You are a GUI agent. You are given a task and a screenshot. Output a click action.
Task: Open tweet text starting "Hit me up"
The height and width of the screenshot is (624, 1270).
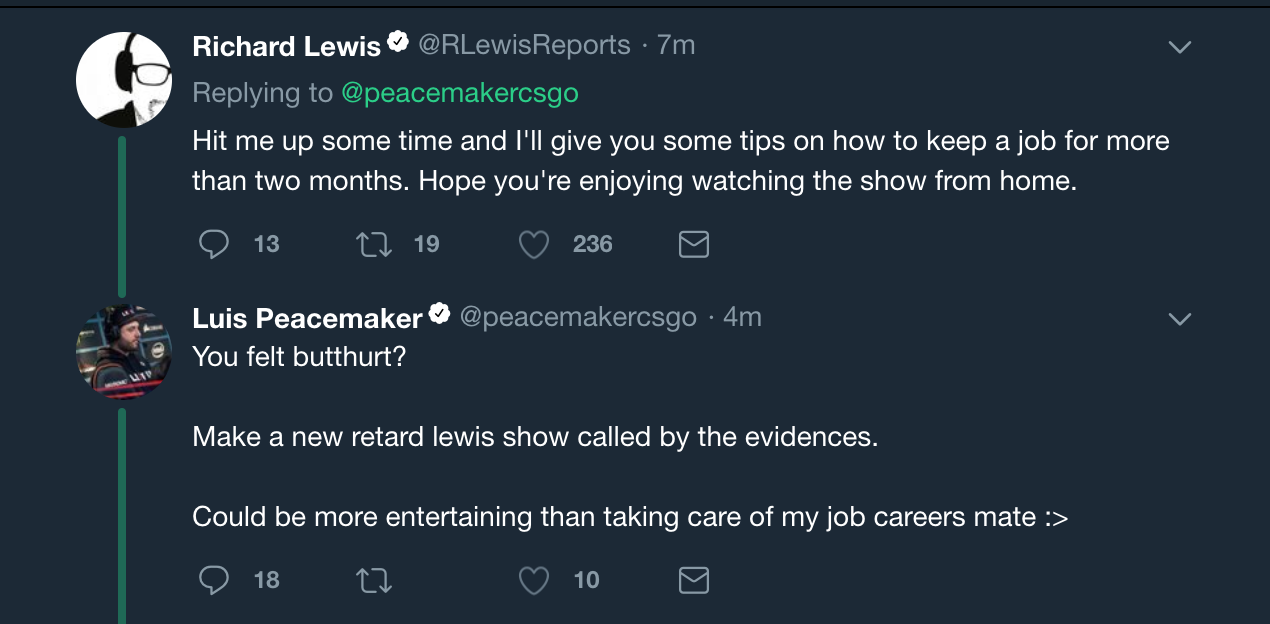click(680, 161)
